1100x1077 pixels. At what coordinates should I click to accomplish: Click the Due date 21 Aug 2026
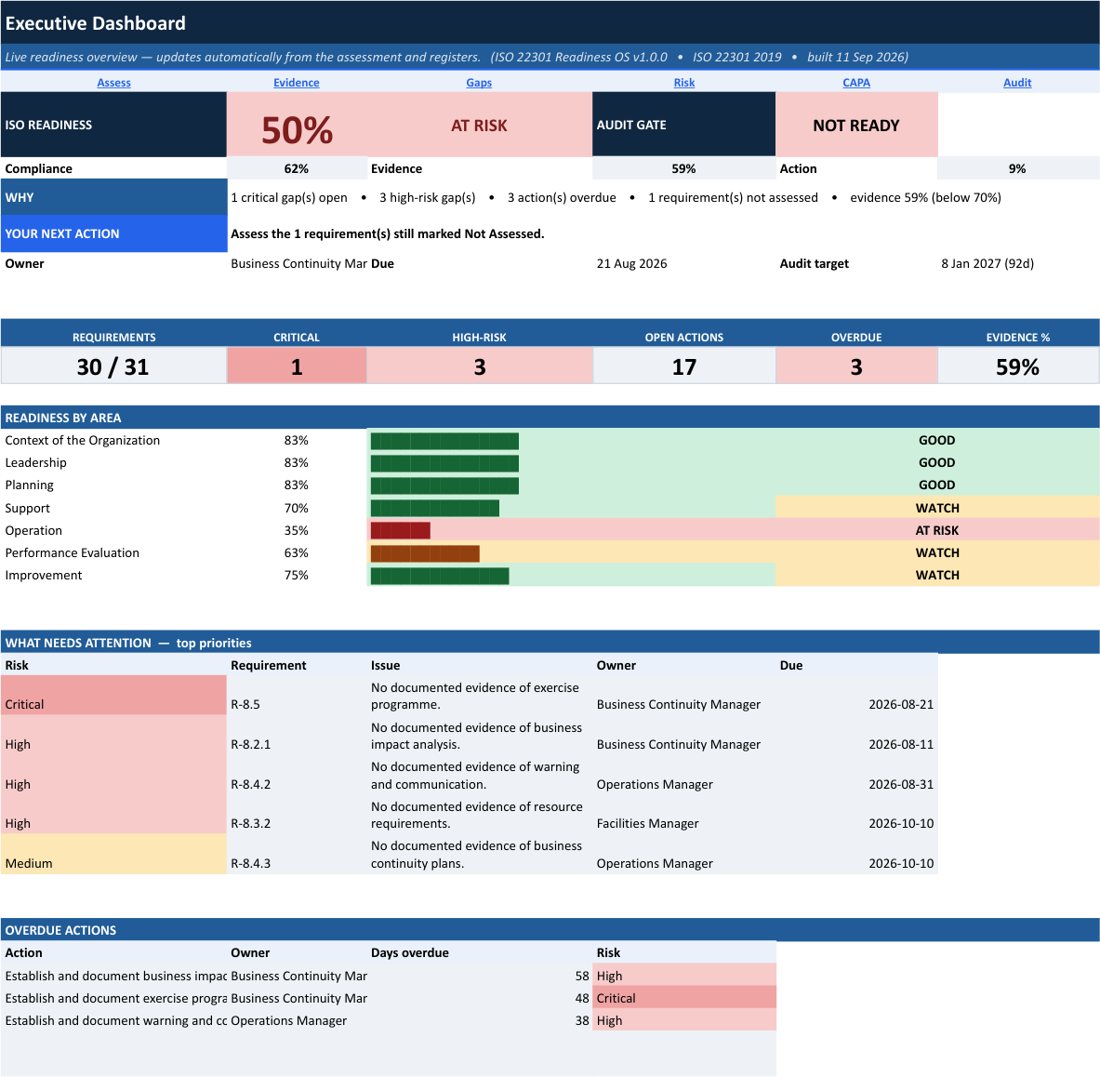click(631, 264)
